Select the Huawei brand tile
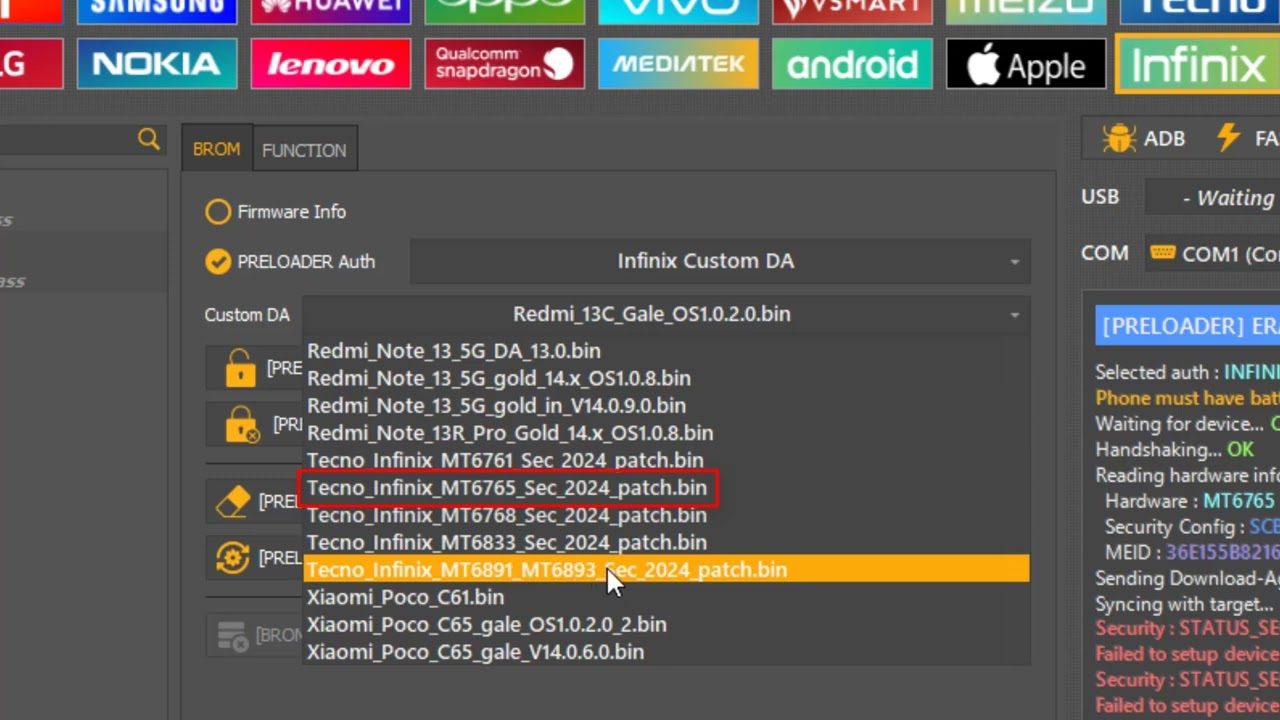The height and width of the screenshot is (720, 1280). point(330,10)
